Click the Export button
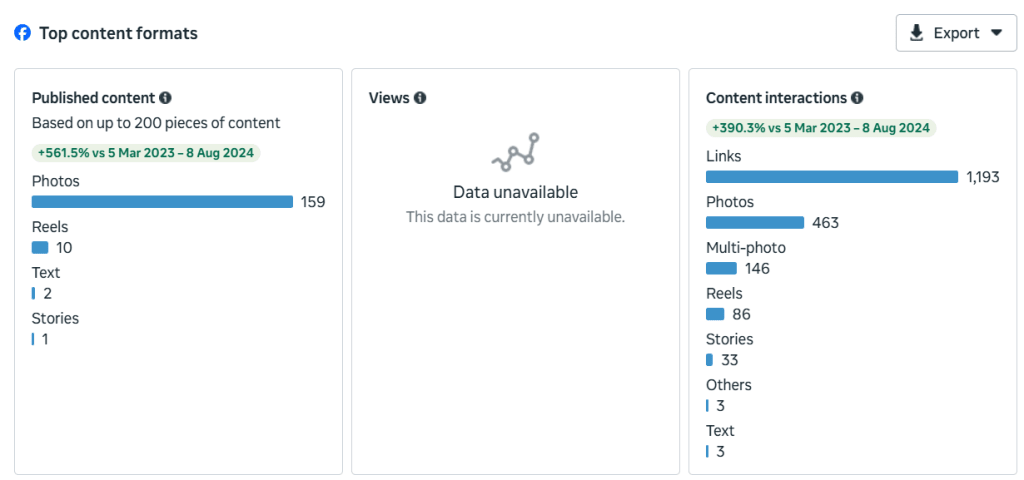 point(956,33)
